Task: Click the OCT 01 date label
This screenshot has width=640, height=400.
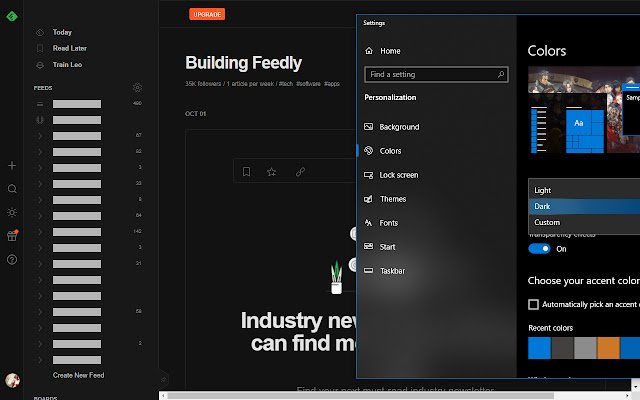Action: click(x=196, y=113)
